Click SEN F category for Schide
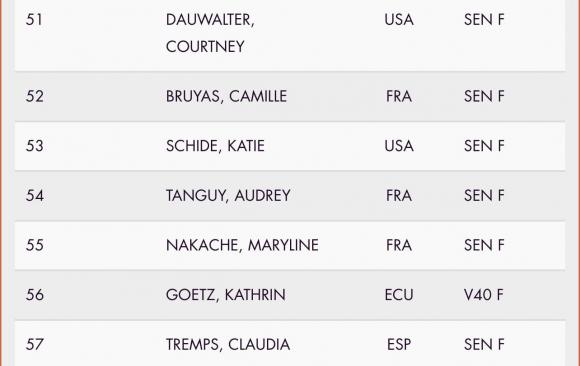The height and width of the screenshot is (366, 580). click(x=484, y=146)
